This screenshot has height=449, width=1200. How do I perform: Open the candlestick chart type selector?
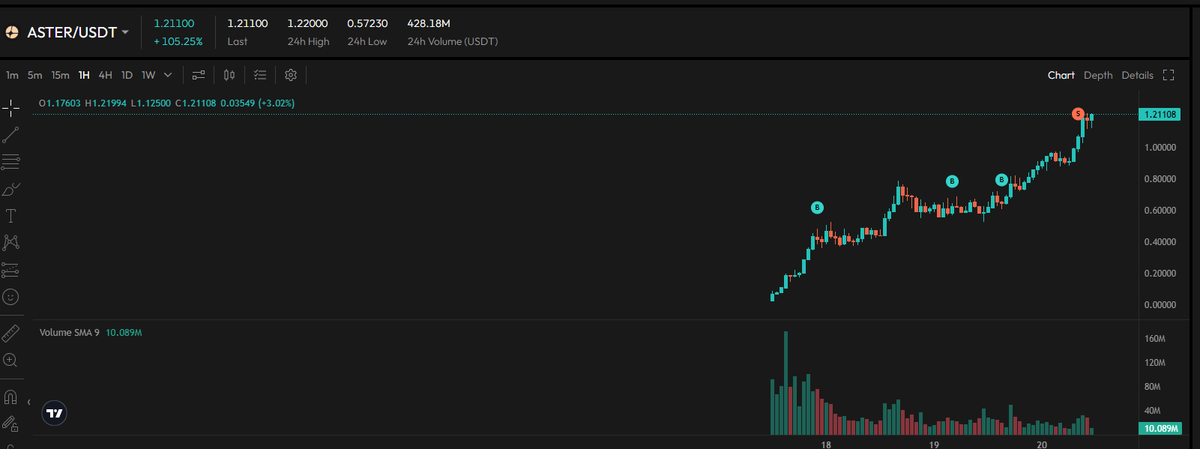[229, 74]
